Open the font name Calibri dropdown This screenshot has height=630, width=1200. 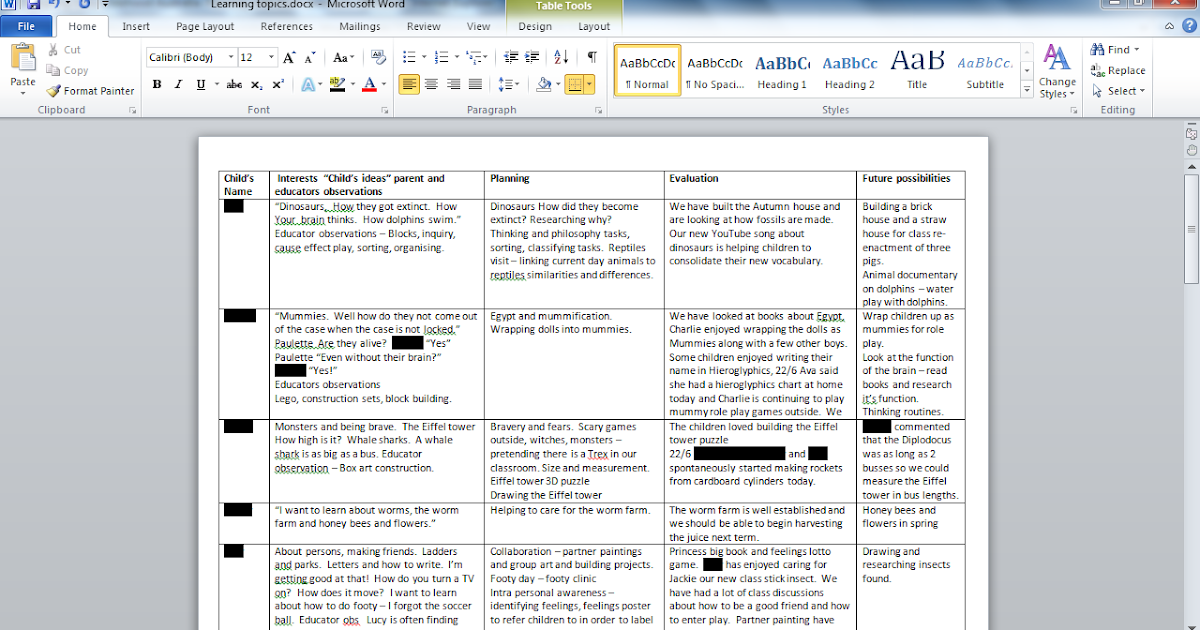point(231,58)
